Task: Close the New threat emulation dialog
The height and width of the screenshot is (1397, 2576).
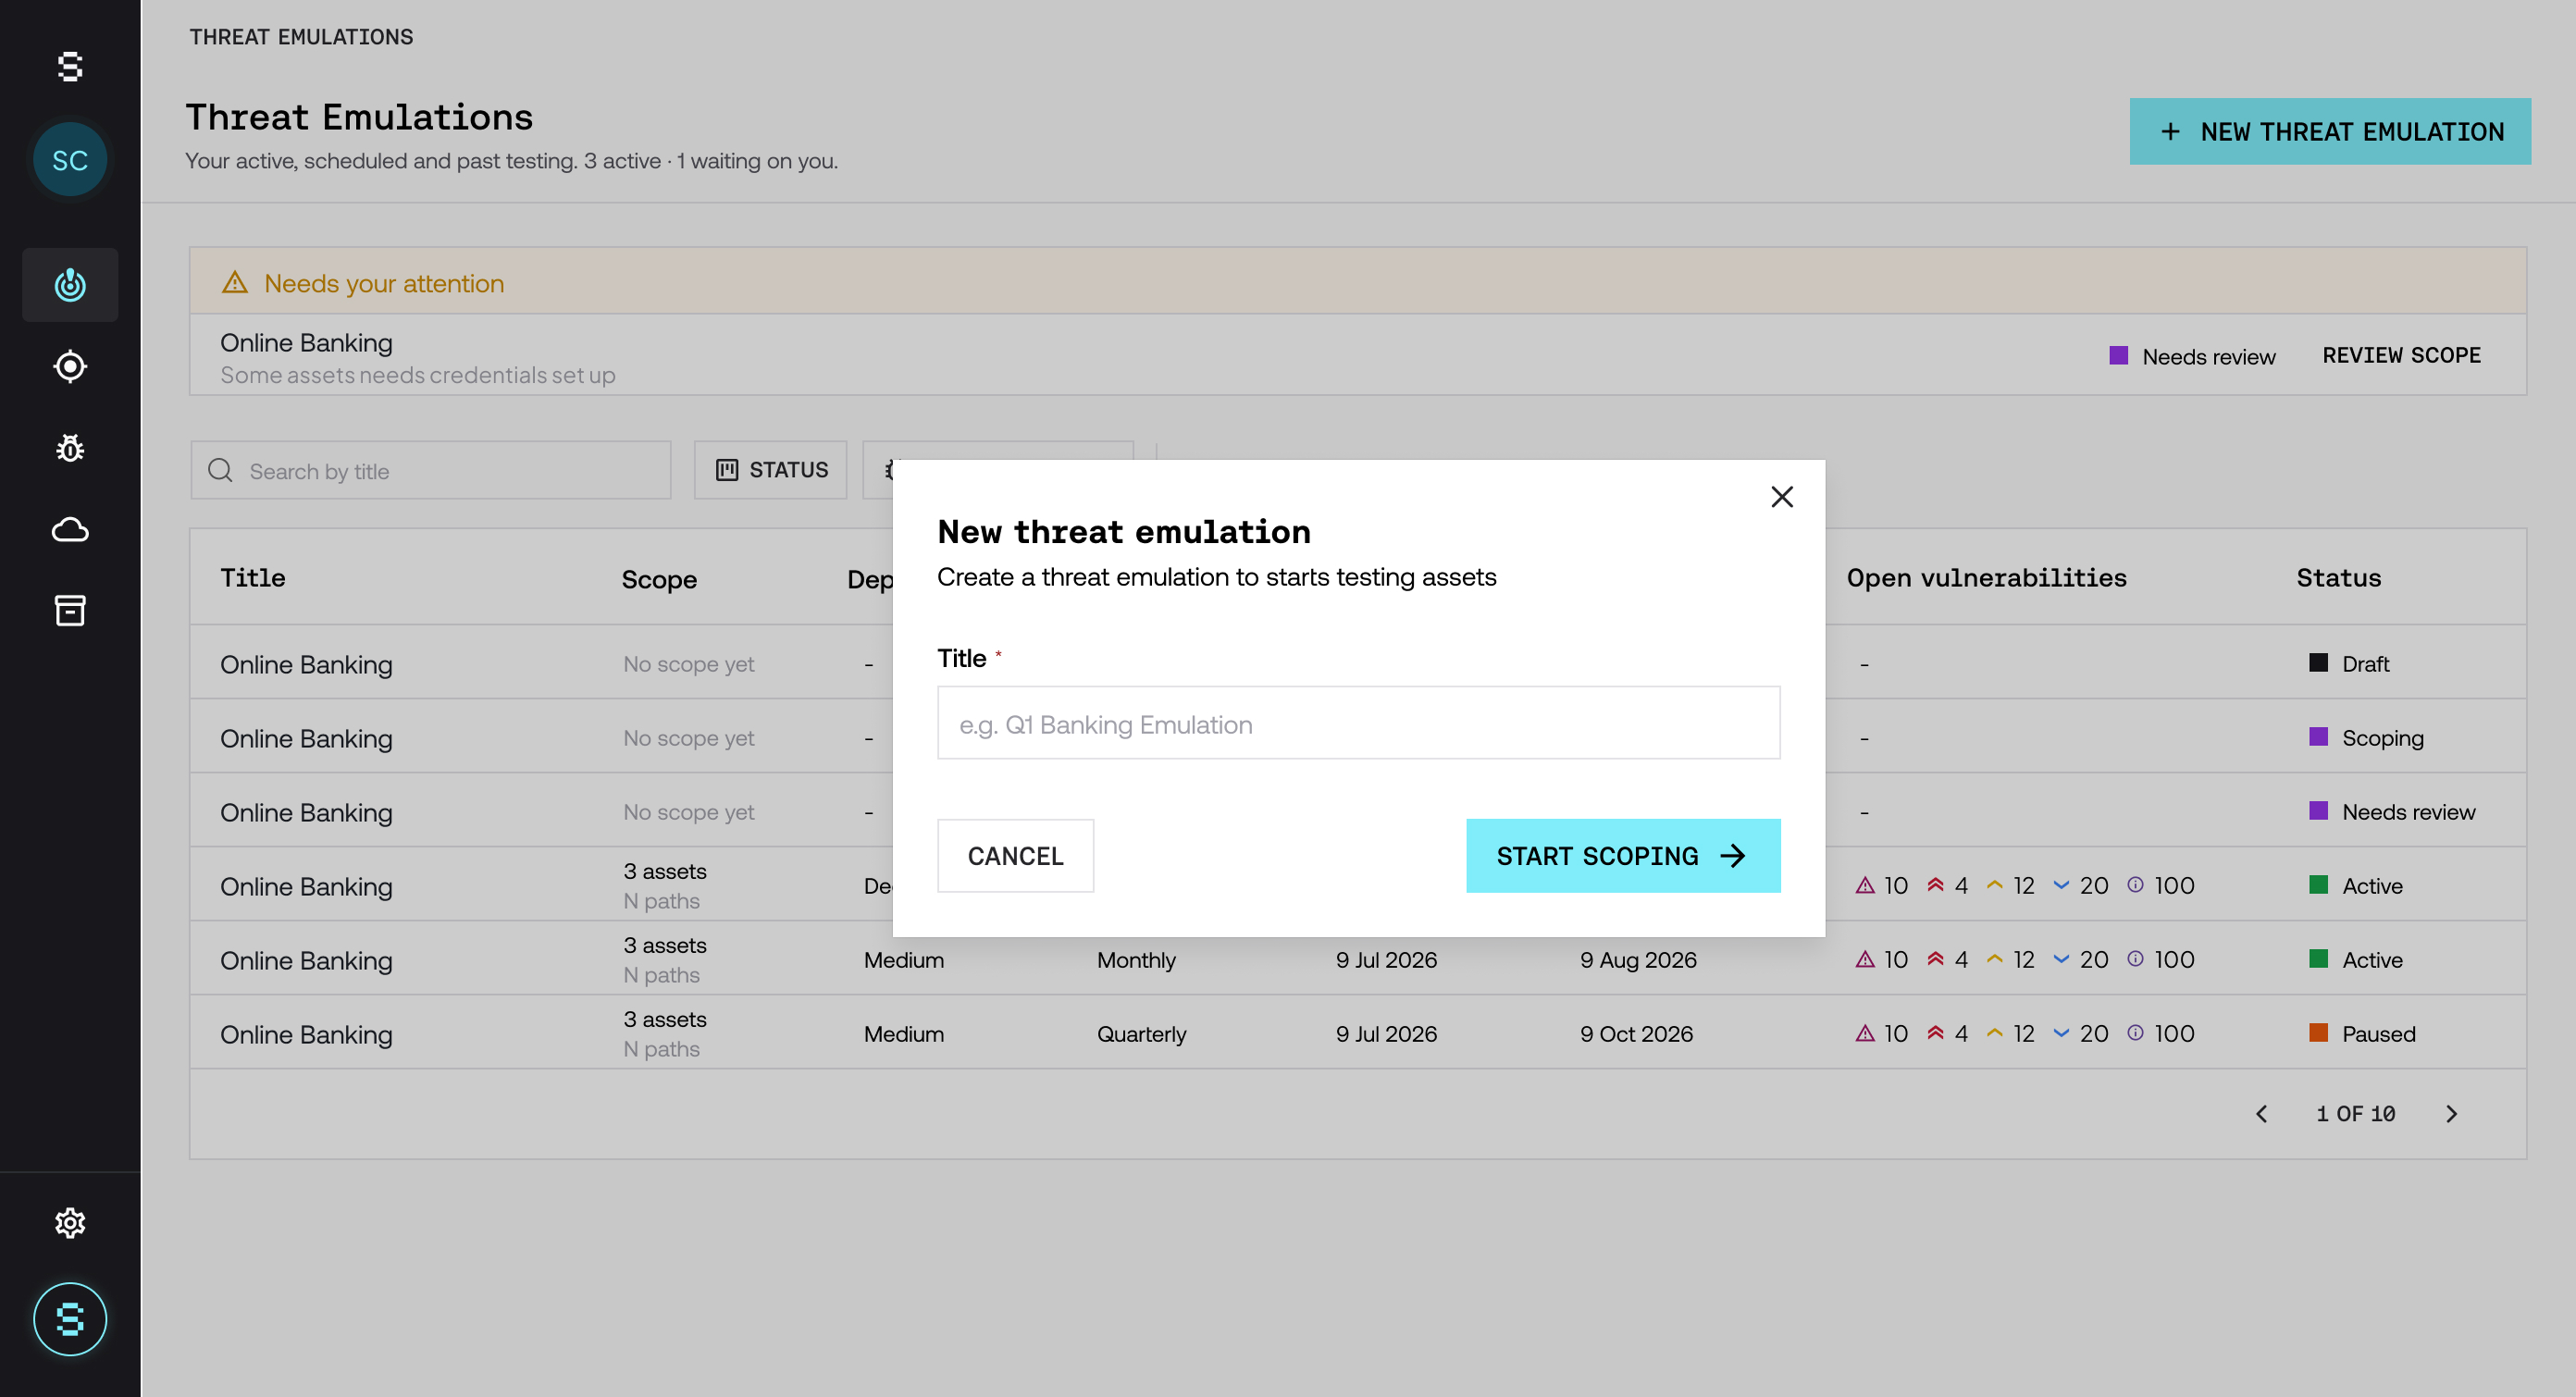Action: tap(1782, 497)
